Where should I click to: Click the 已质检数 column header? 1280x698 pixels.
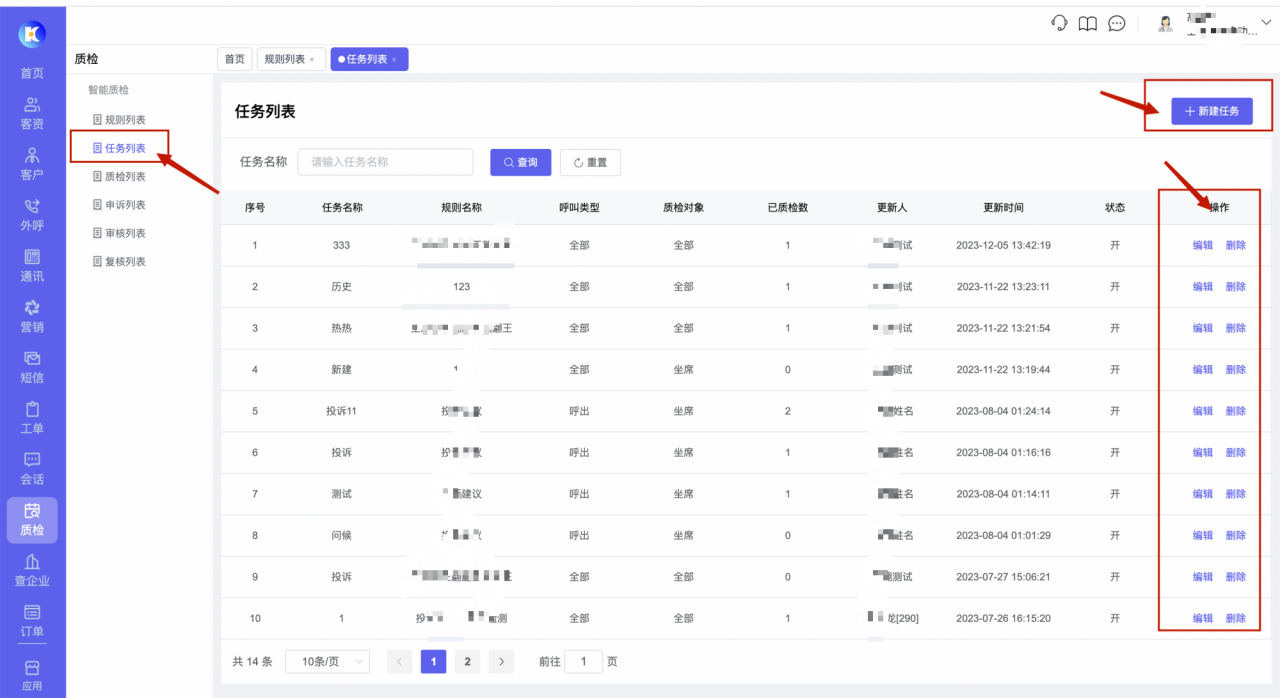pyautogui.click(x=787, y=208)
